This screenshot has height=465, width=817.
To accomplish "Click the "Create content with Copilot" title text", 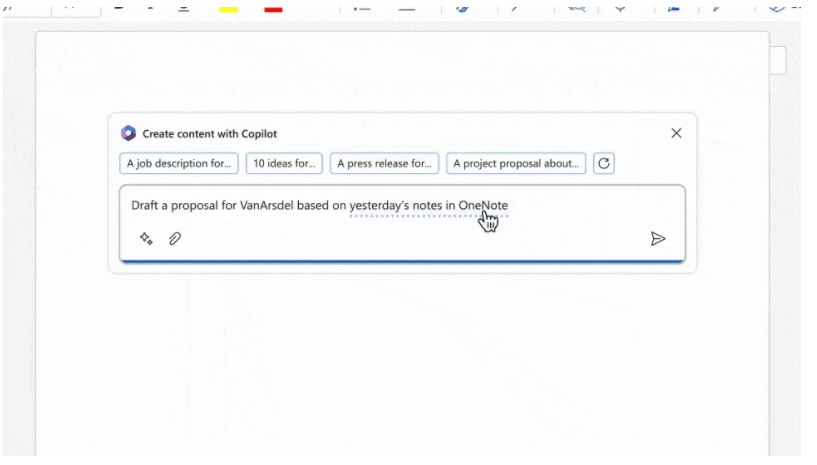I will click(210, 133).
